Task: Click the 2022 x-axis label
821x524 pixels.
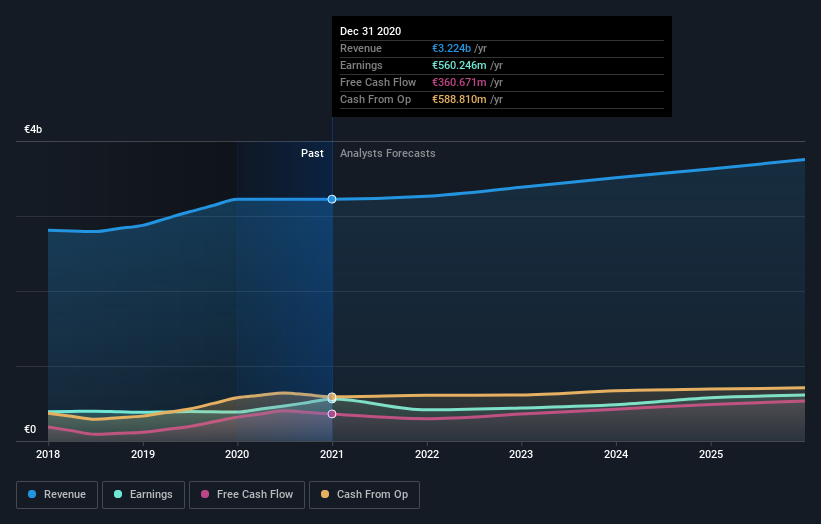Action: coord(427,454)
